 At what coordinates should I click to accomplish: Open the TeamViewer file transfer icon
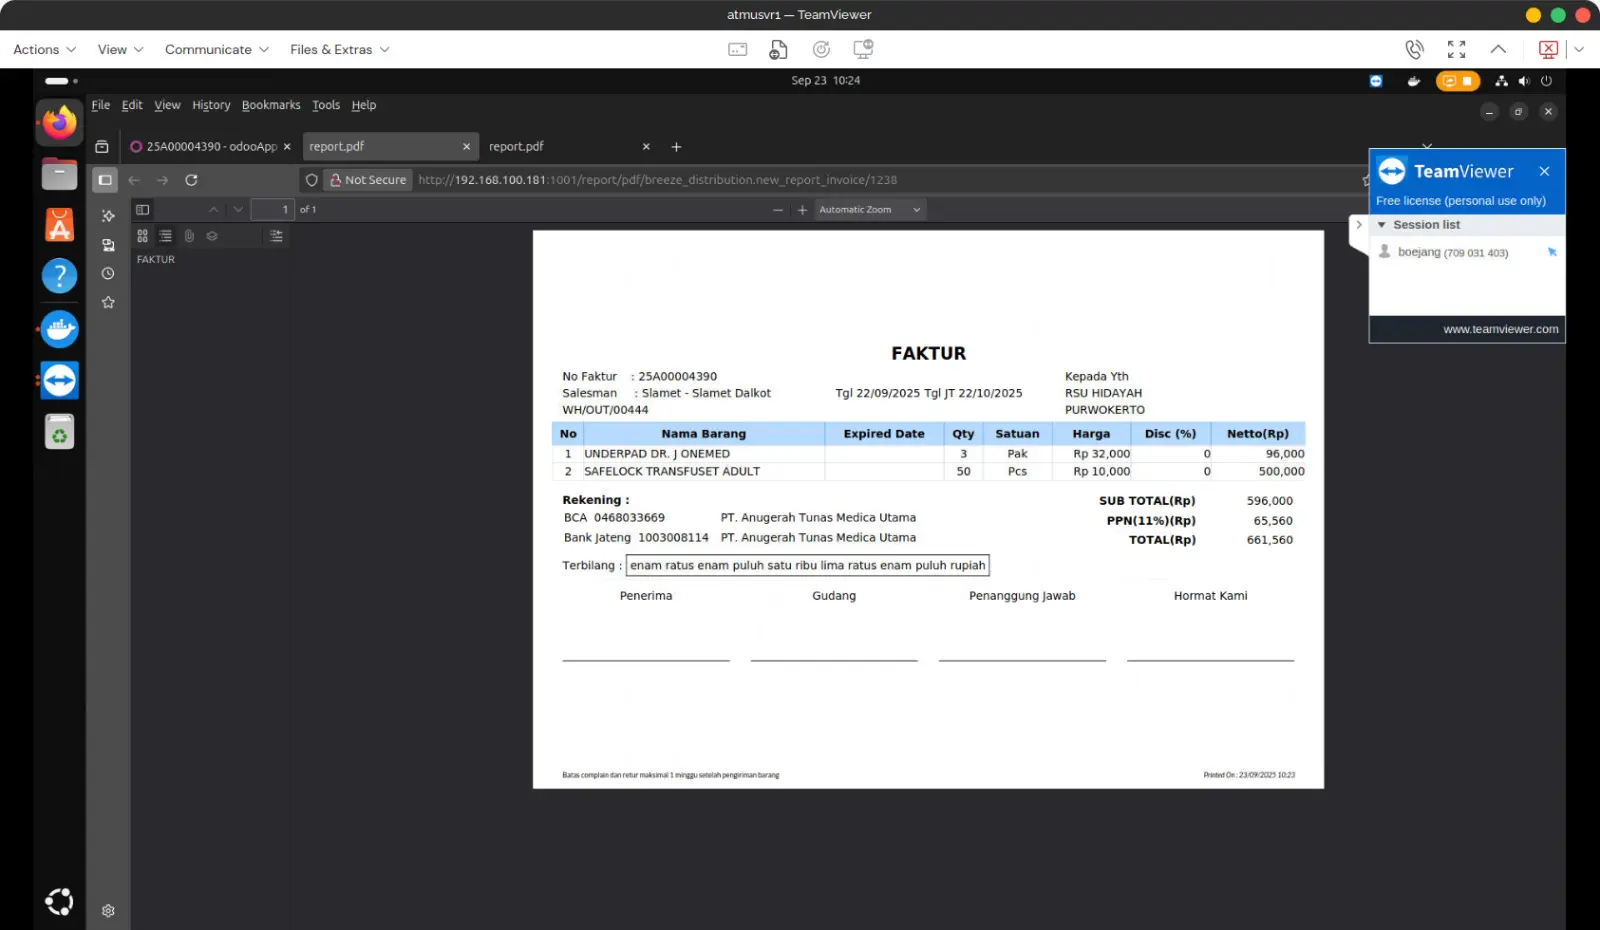(778, 49)
